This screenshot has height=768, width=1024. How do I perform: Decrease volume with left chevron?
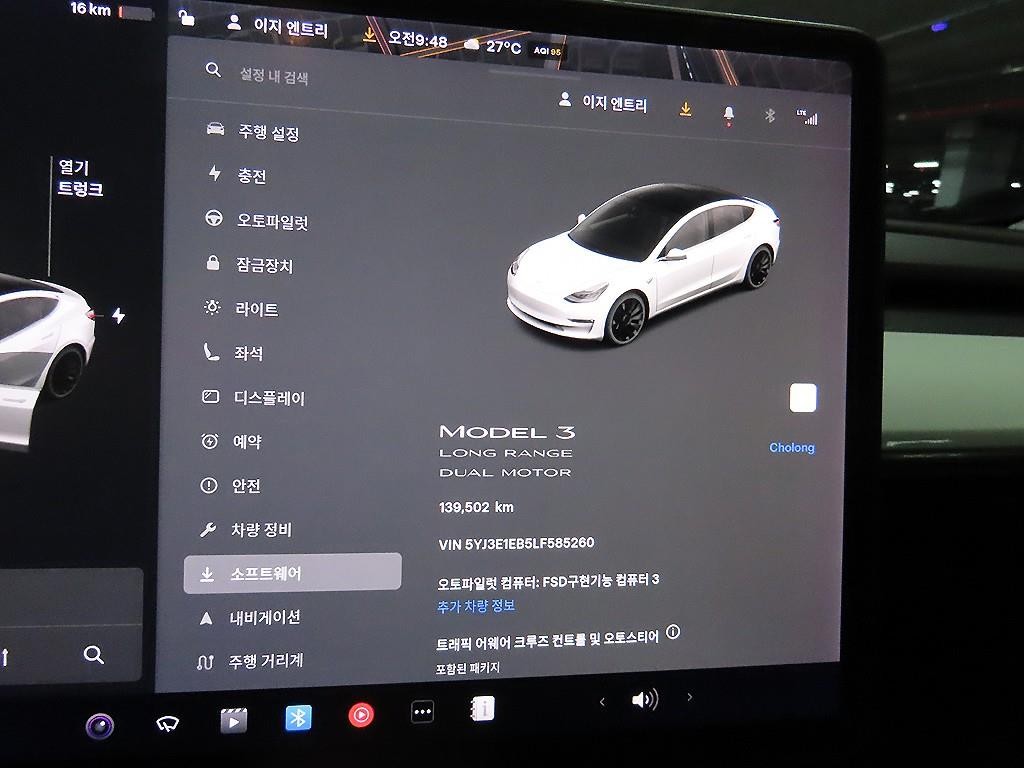tap(601, 702)
